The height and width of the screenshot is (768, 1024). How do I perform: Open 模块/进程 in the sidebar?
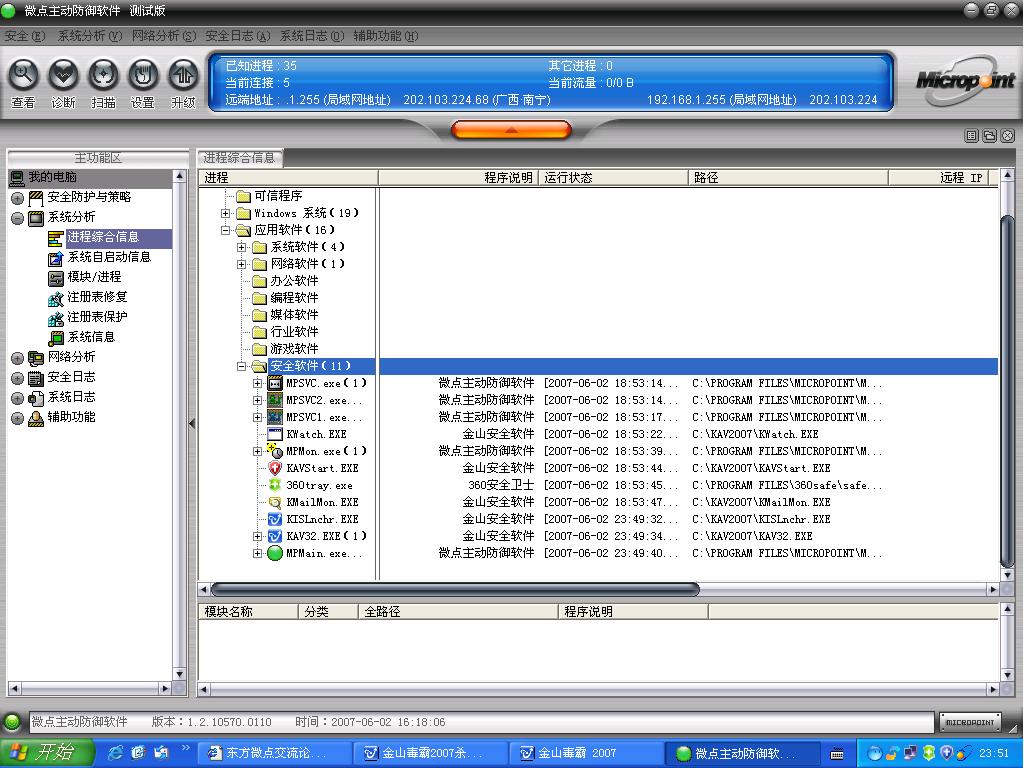click(94, 277)
